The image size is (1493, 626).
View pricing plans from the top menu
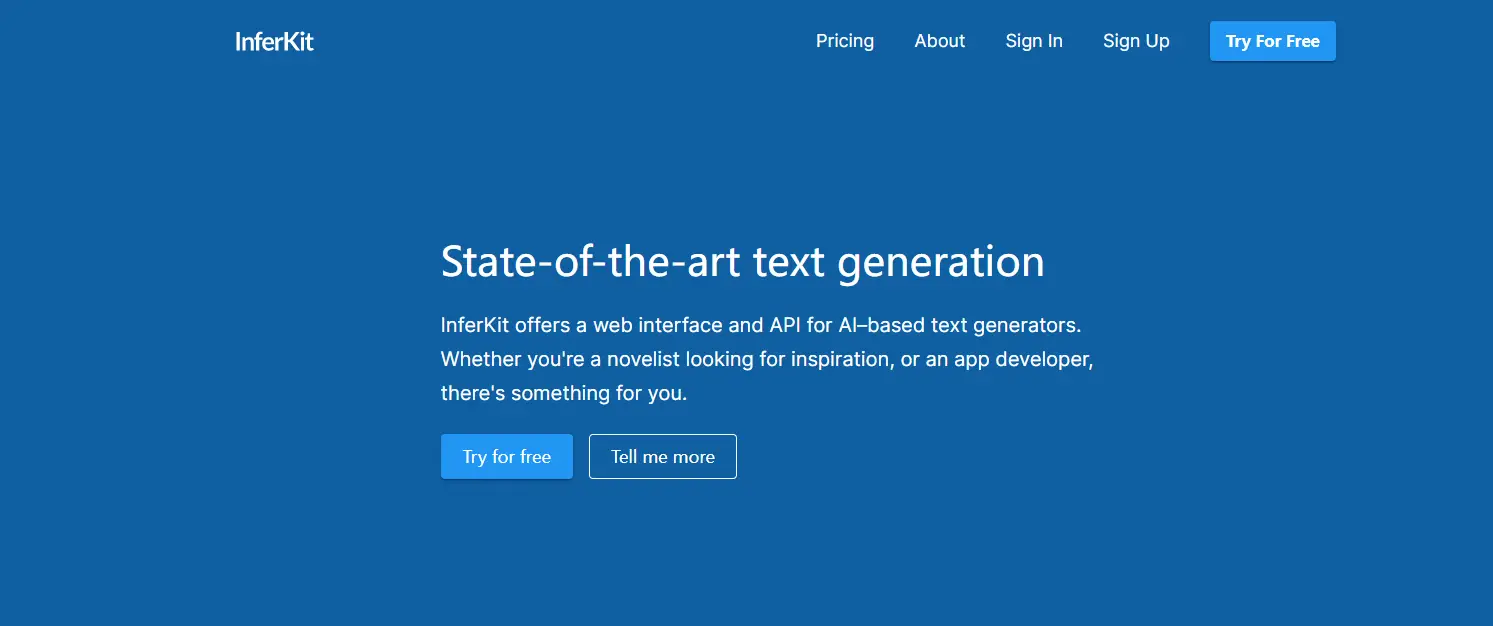pyautogui.click(x=844, y=41)
